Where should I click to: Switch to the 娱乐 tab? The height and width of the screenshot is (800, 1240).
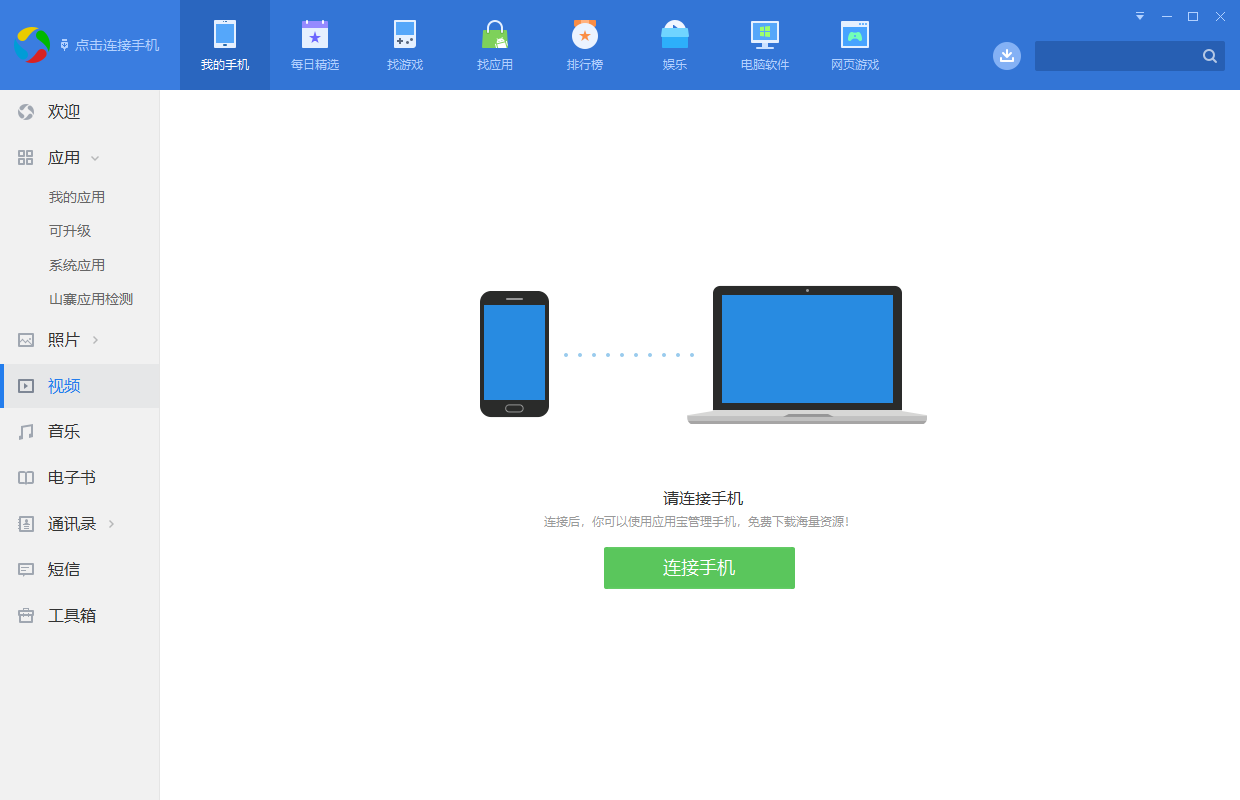coord(675,45)
